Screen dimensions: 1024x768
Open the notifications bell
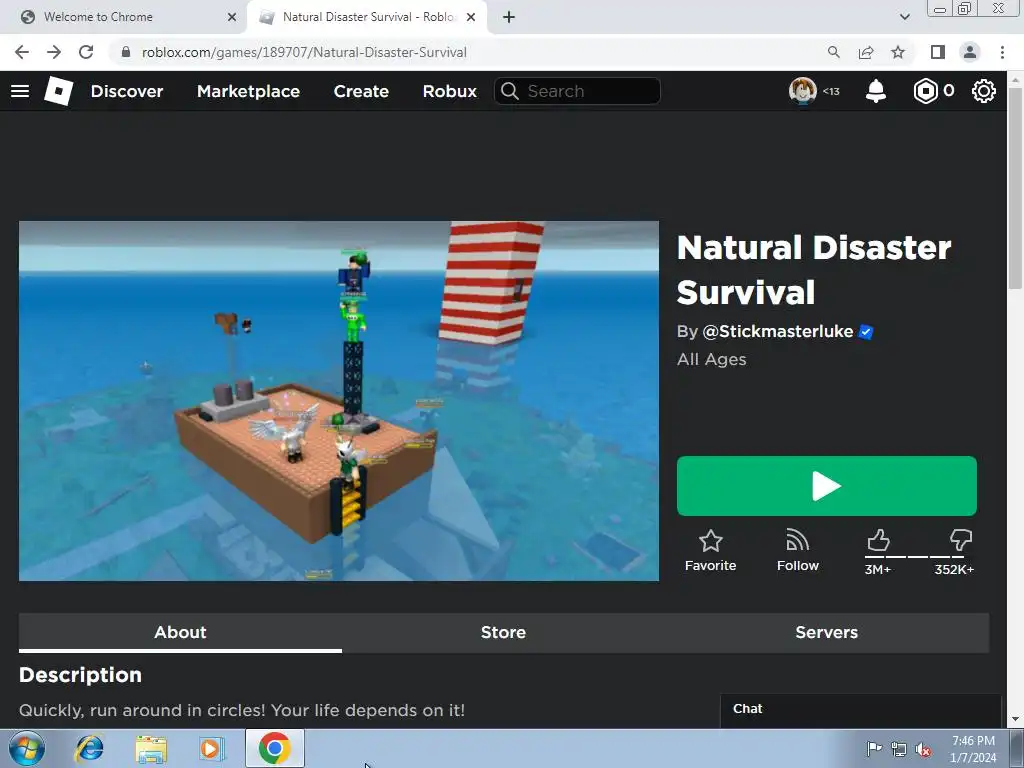[876, 91]
